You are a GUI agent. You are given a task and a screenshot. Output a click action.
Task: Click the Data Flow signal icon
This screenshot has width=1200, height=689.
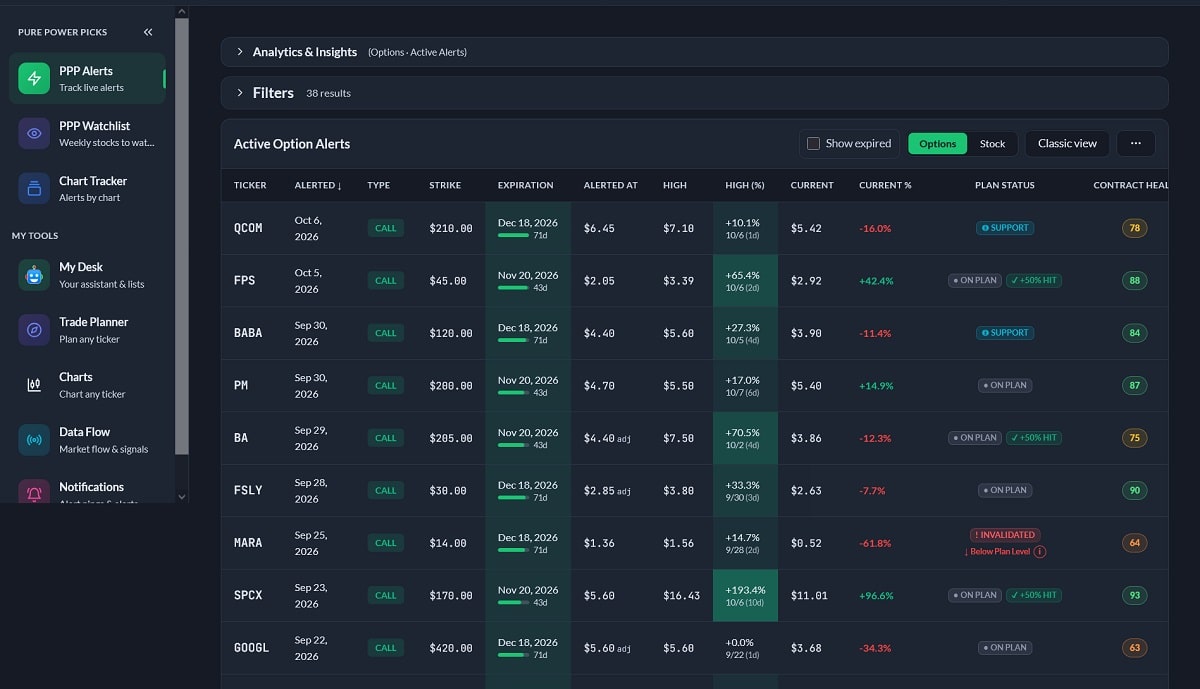pos(34,439)
